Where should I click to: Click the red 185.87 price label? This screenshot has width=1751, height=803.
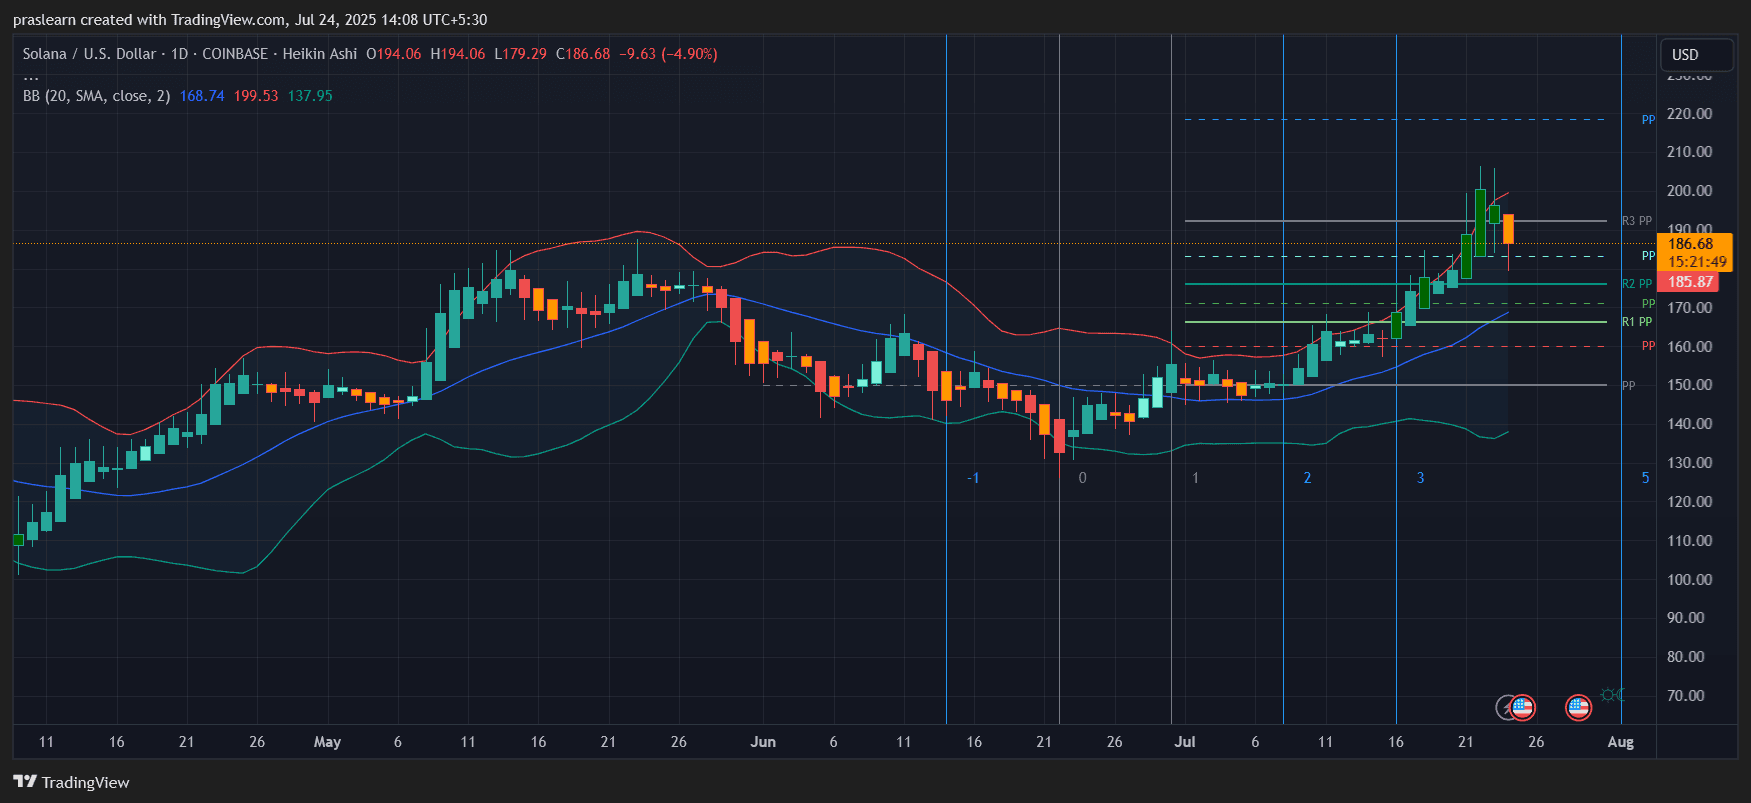[x=1689, y=282]
